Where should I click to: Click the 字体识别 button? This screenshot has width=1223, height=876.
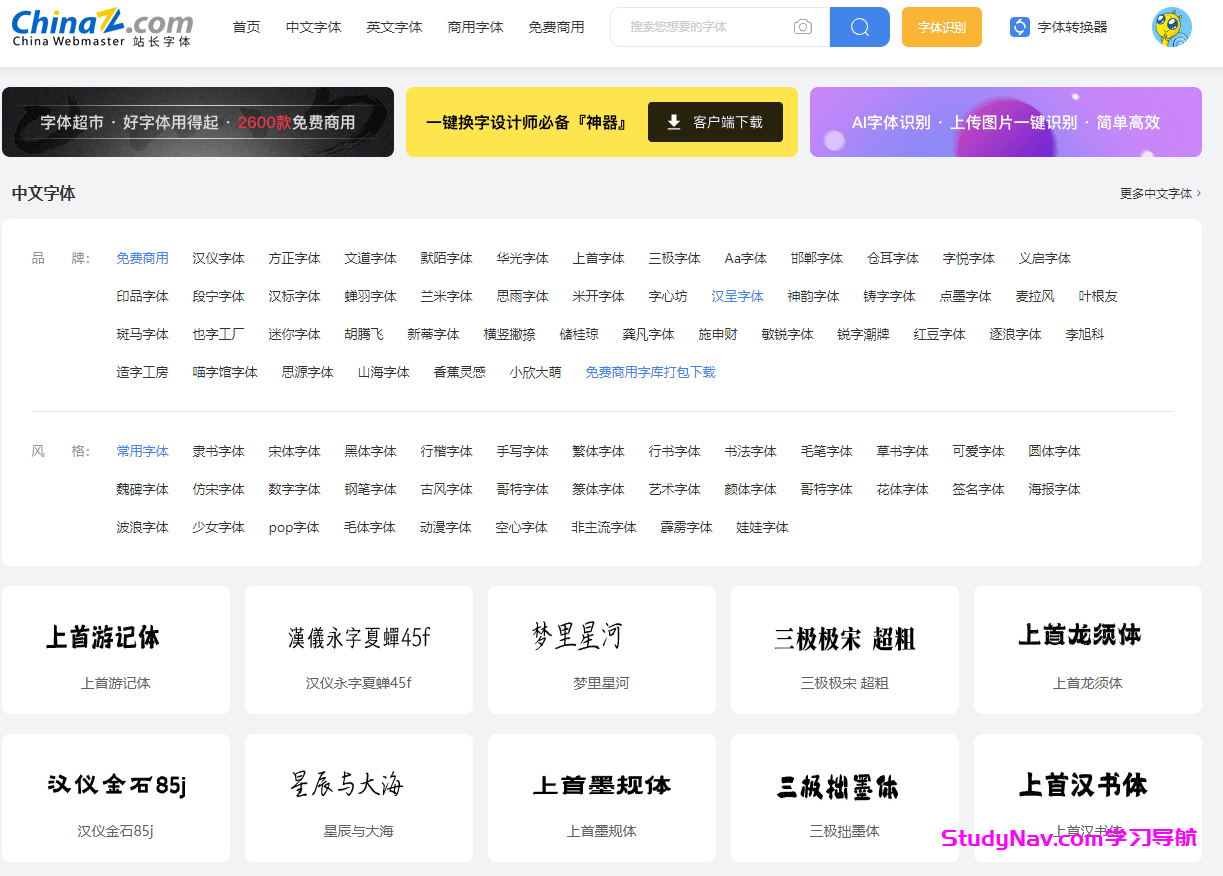tap(940, 27)
